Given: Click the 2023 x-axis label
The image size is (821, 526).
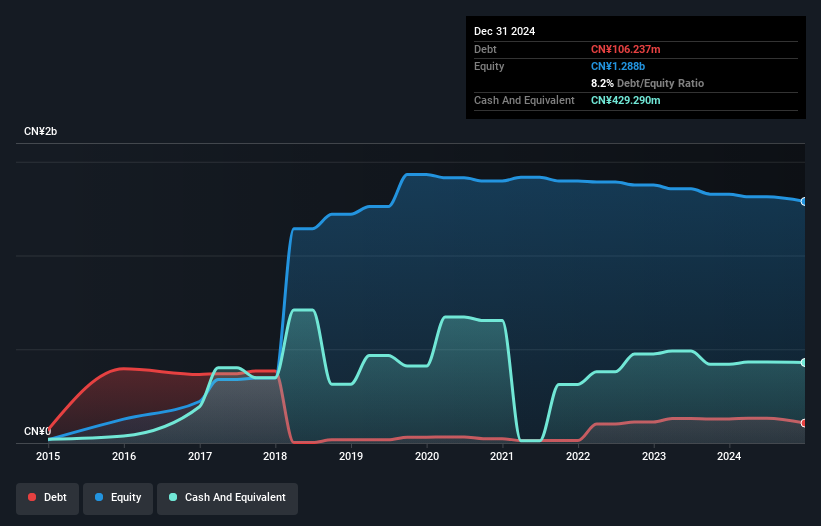Looking at the screenshot, I should (x=654, y=456).
